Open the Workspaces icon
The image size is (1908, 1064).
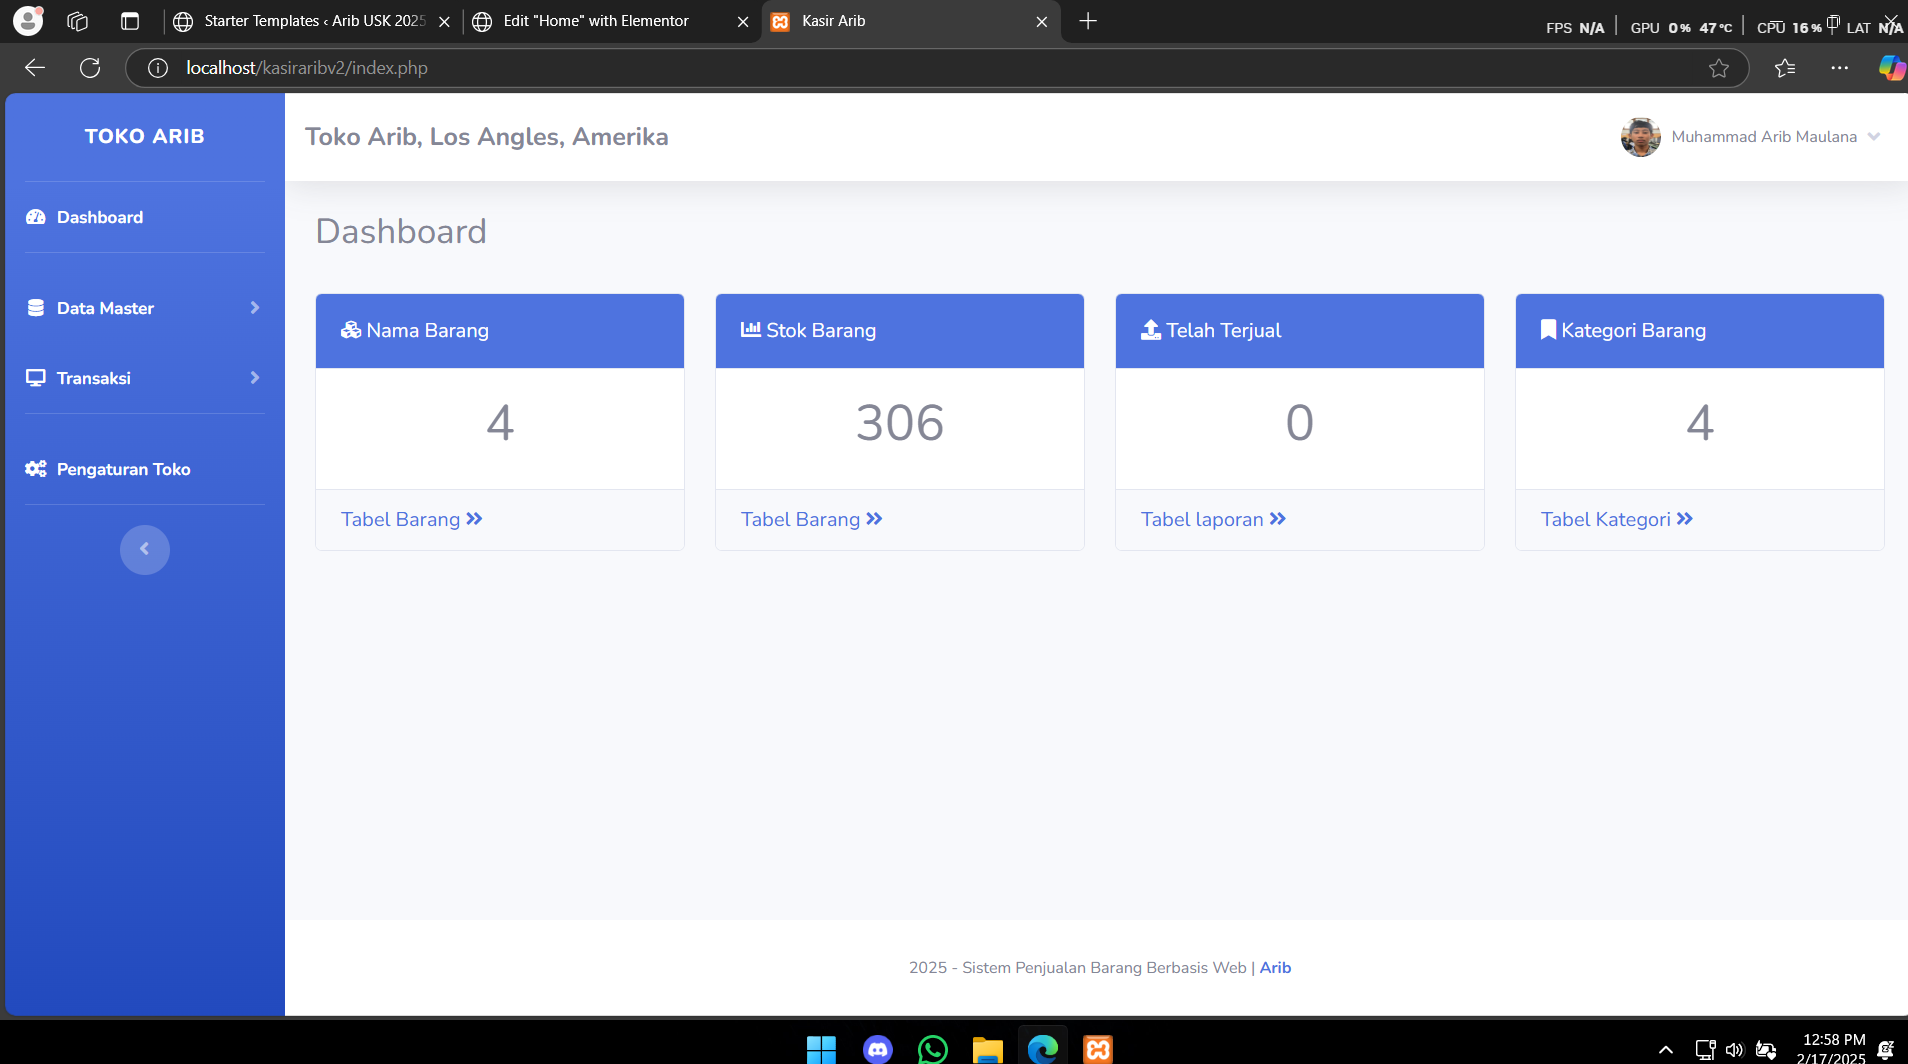pyautogui.click(x=78, y=21)
